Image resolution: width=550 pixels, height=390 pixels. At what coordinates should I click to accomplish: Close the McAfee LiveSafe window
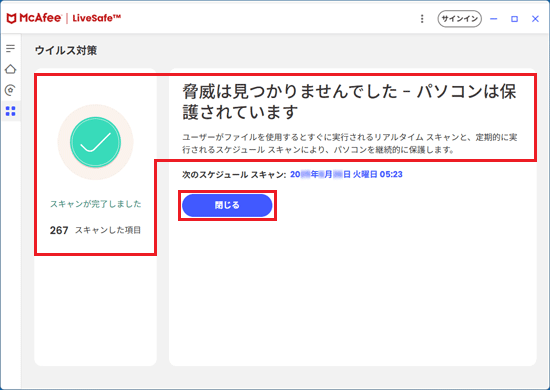pos(535,19)
